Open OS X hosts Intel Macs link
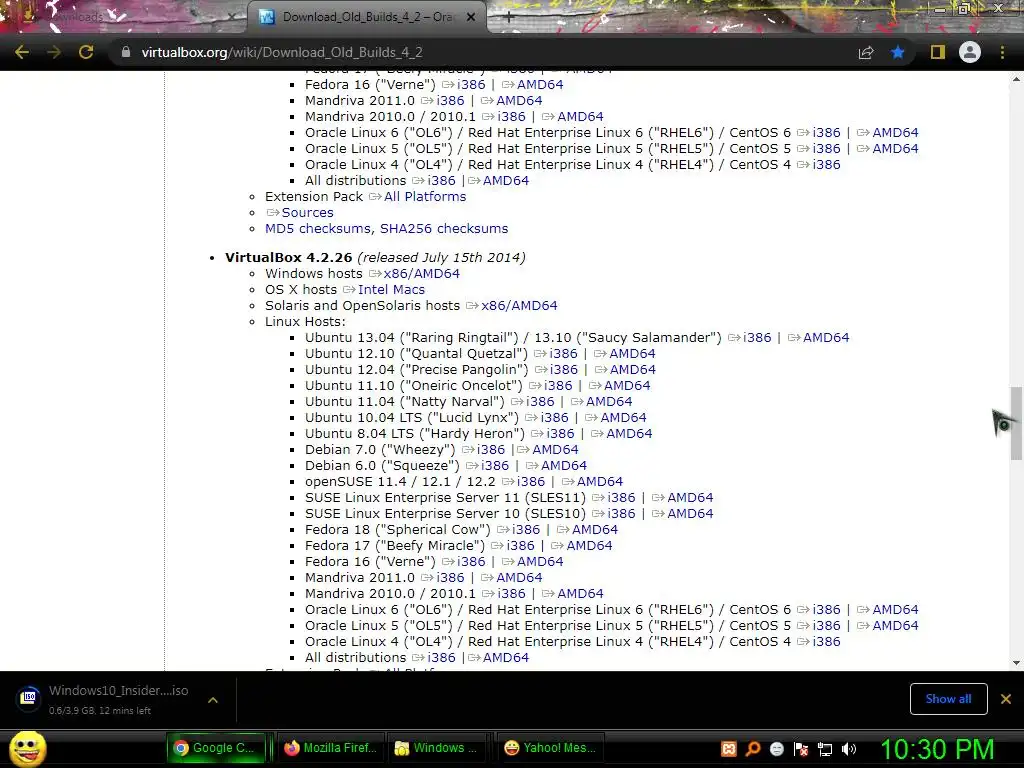 [391, 289]
